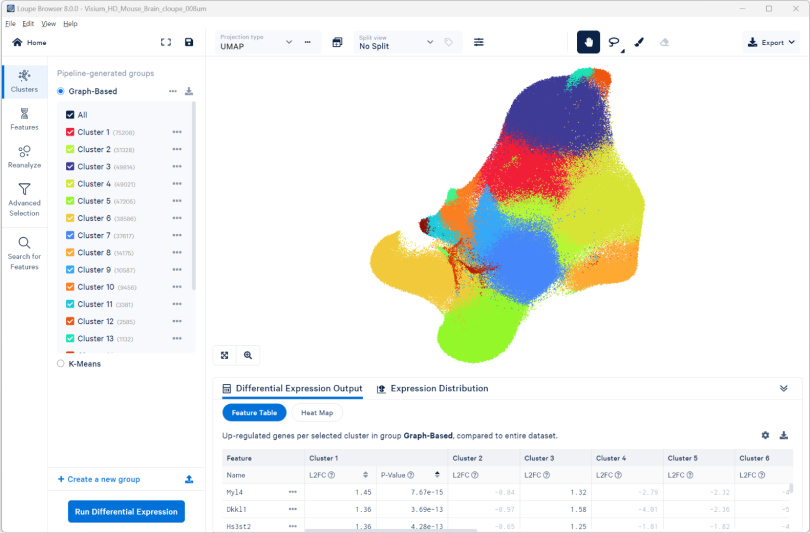Toggle the All clusters checkbox

point(70,115)
